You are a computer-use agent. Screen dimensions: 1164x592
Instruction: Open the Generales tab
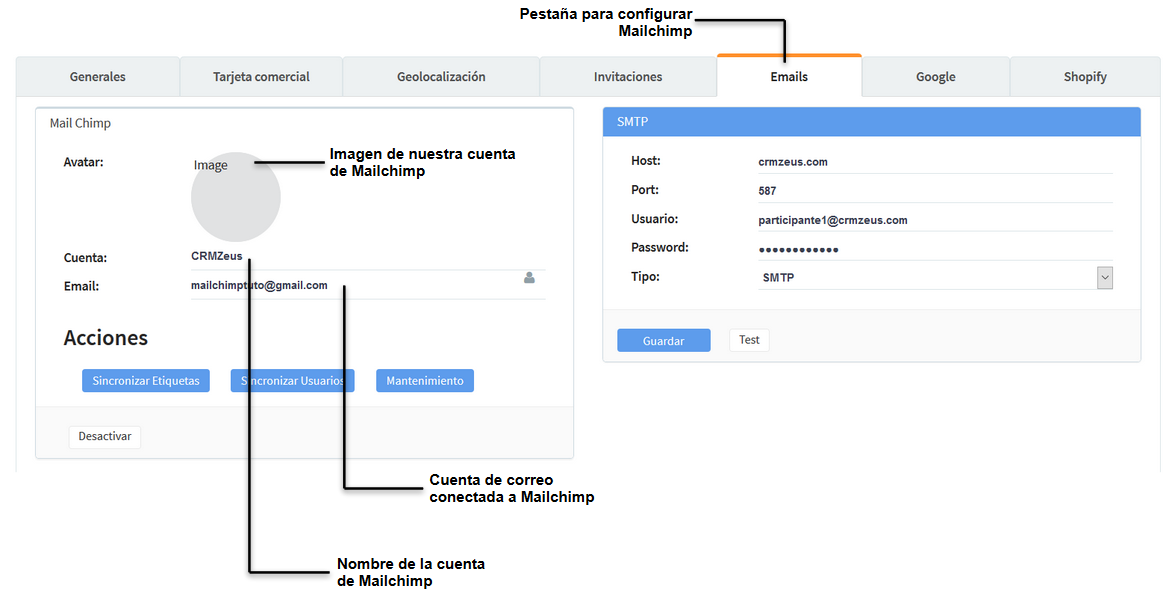(98, 77)
